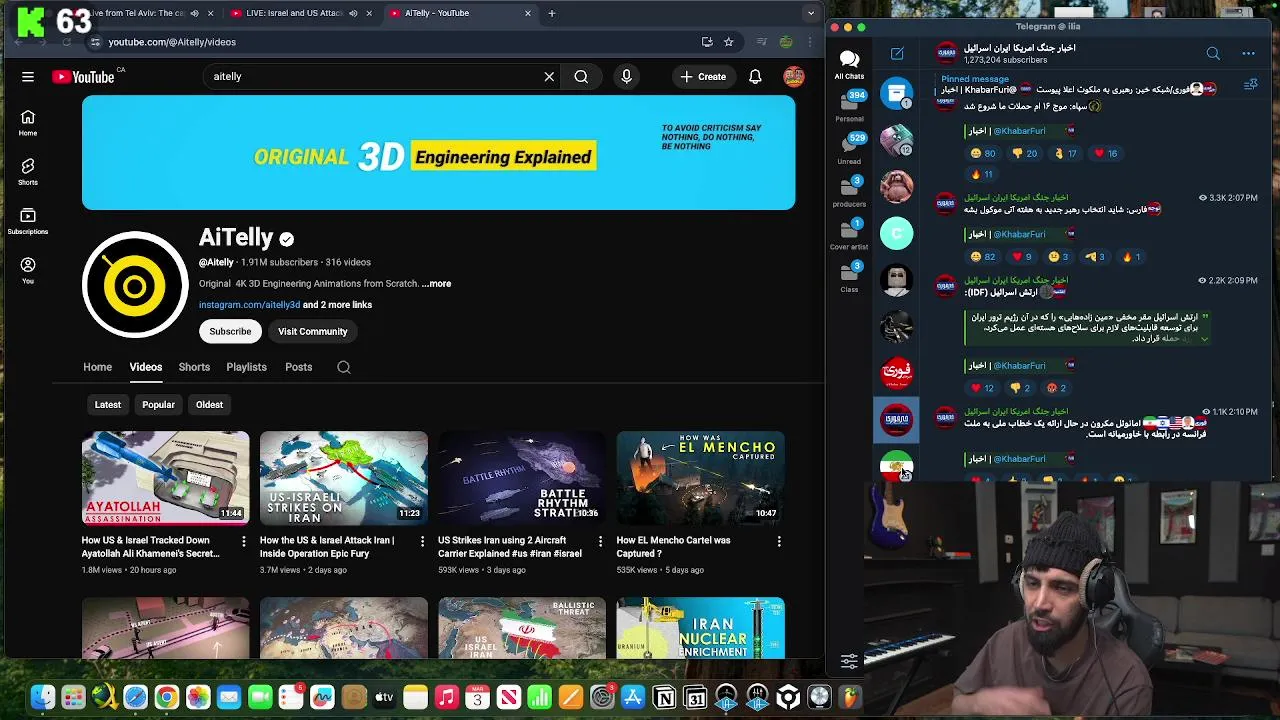Expand the channel description with ...more
This screenshot has width=1280, height=720.
[436, 284]
